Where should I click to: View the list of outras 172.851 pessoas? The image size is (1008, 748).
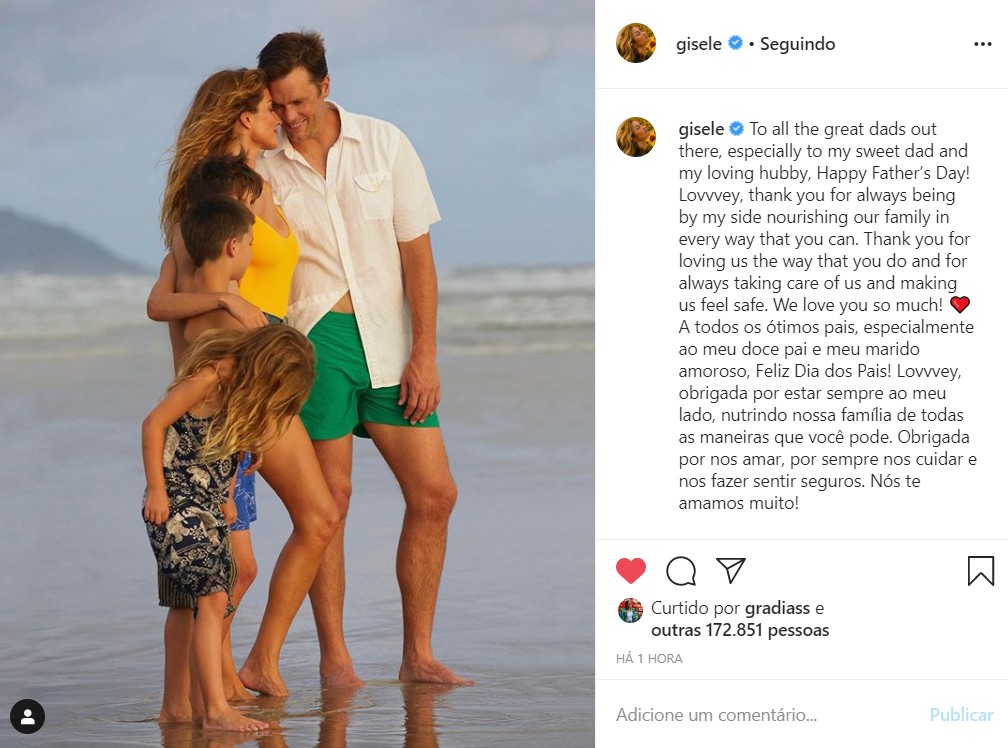tap(740, 630)
